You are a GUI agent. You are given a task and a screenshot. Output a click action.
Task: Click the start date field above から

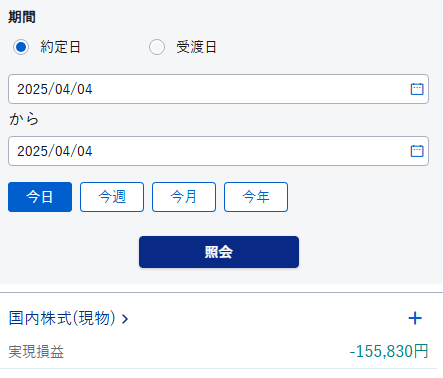click(x=218, y=89)
